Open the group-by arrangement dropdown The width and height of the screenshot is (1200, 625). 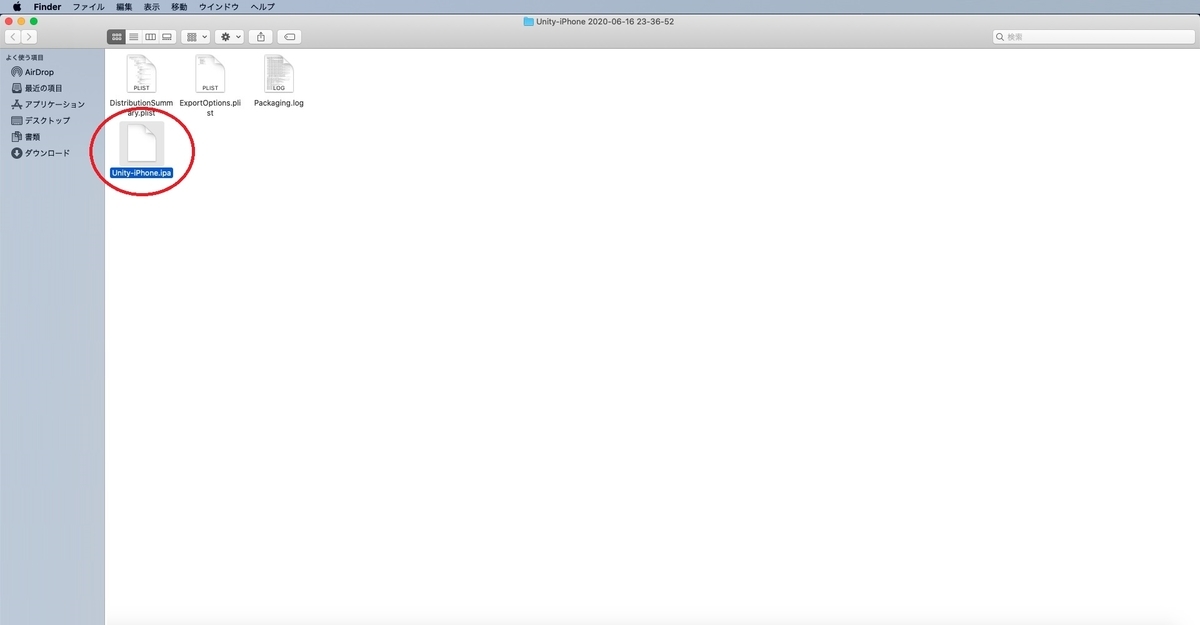tap(195, 37)
